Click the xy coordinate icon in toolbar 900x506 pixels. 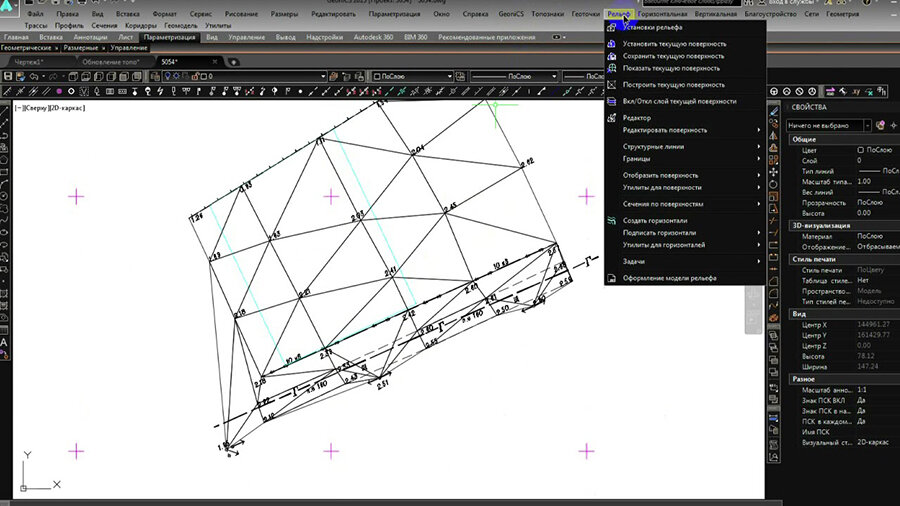(856, 91)
